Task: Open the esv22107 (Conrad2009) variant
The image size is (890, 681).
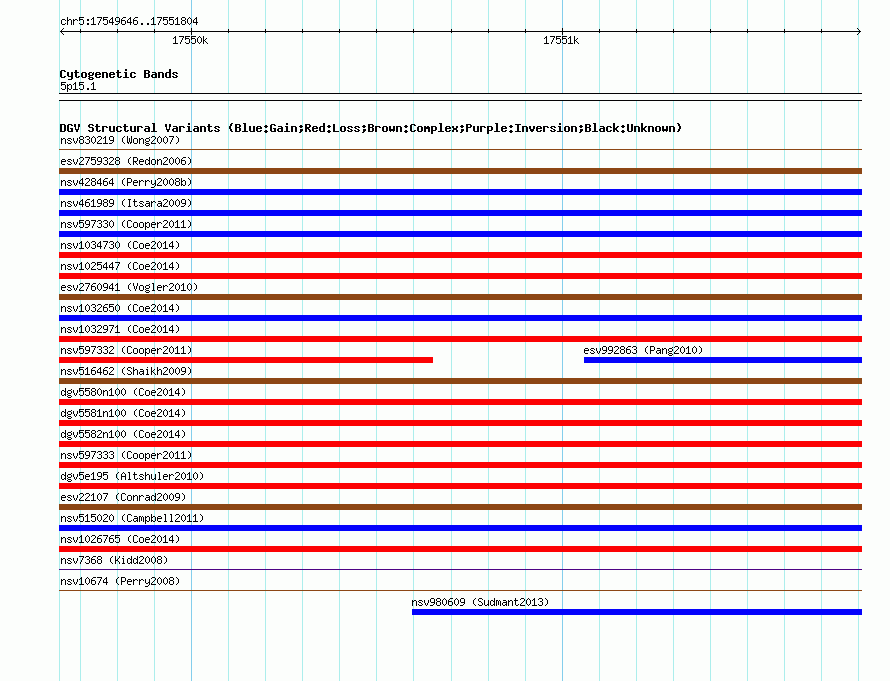Action: click(x=123, y=497)
